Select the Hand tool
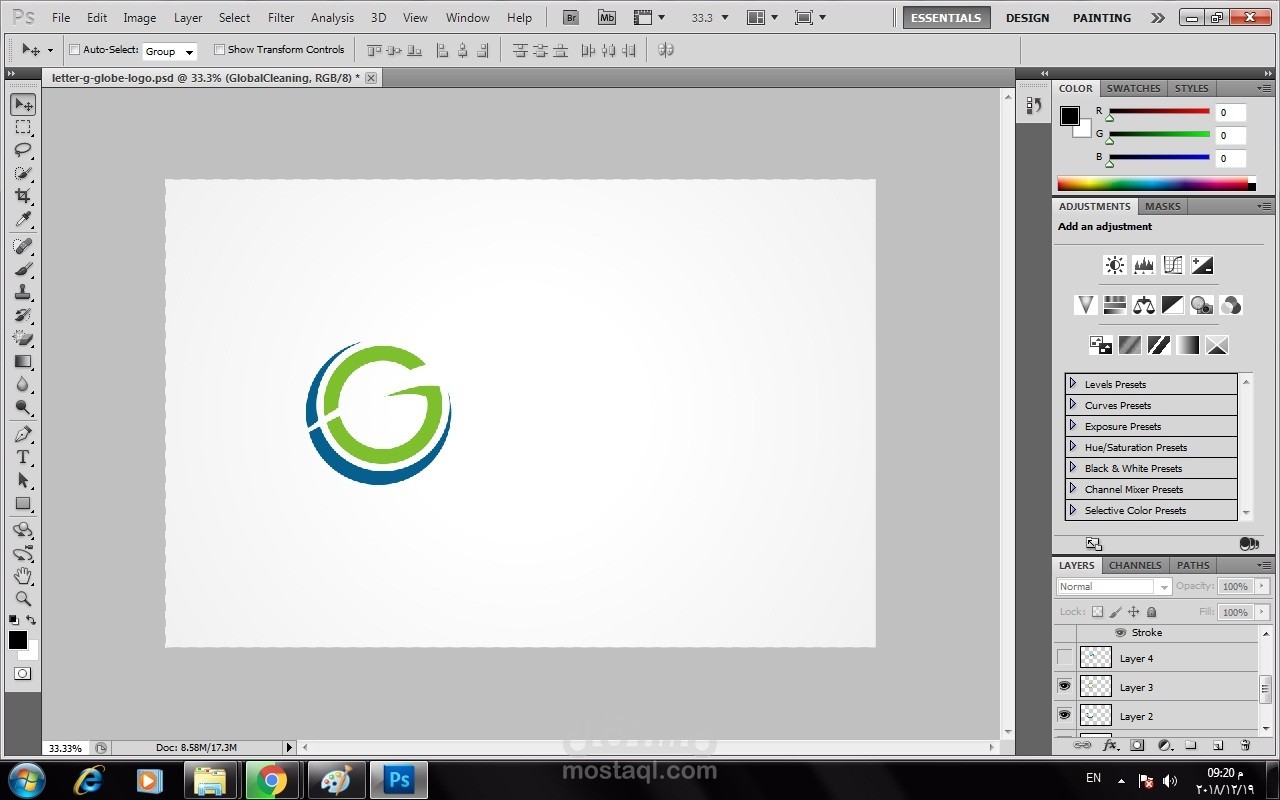Image resolution: width=1280 pixels, height=800 pixels. coord(23,576)
